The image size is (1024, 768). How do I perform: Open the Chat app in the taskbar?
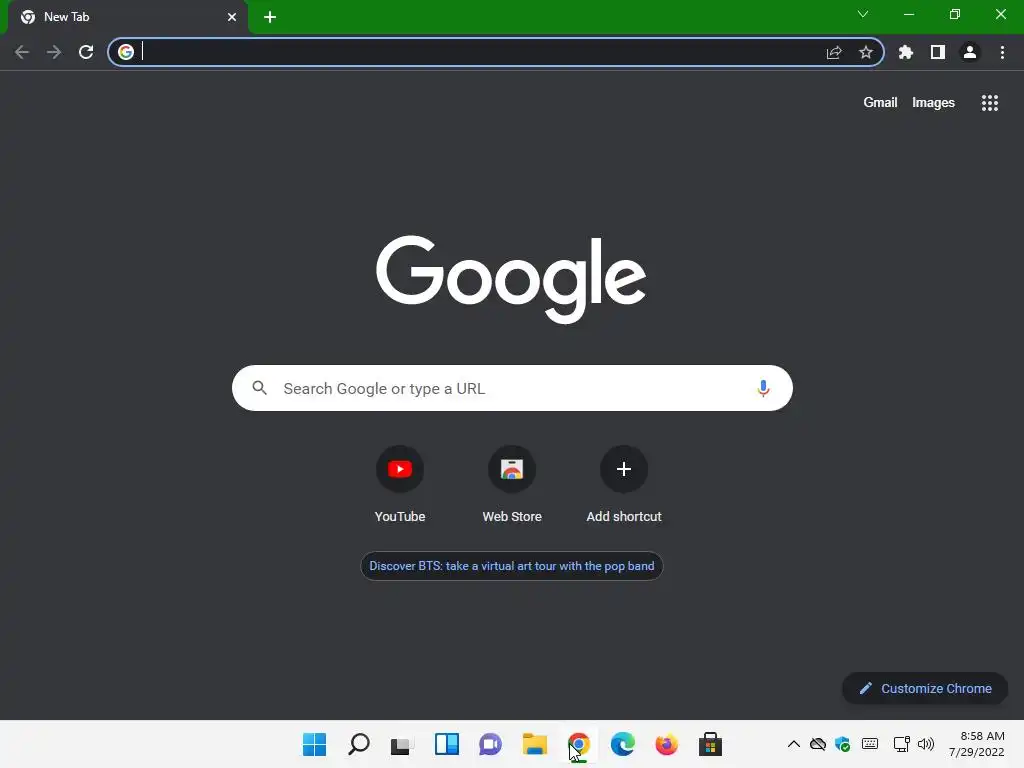(x=490, y=744)
